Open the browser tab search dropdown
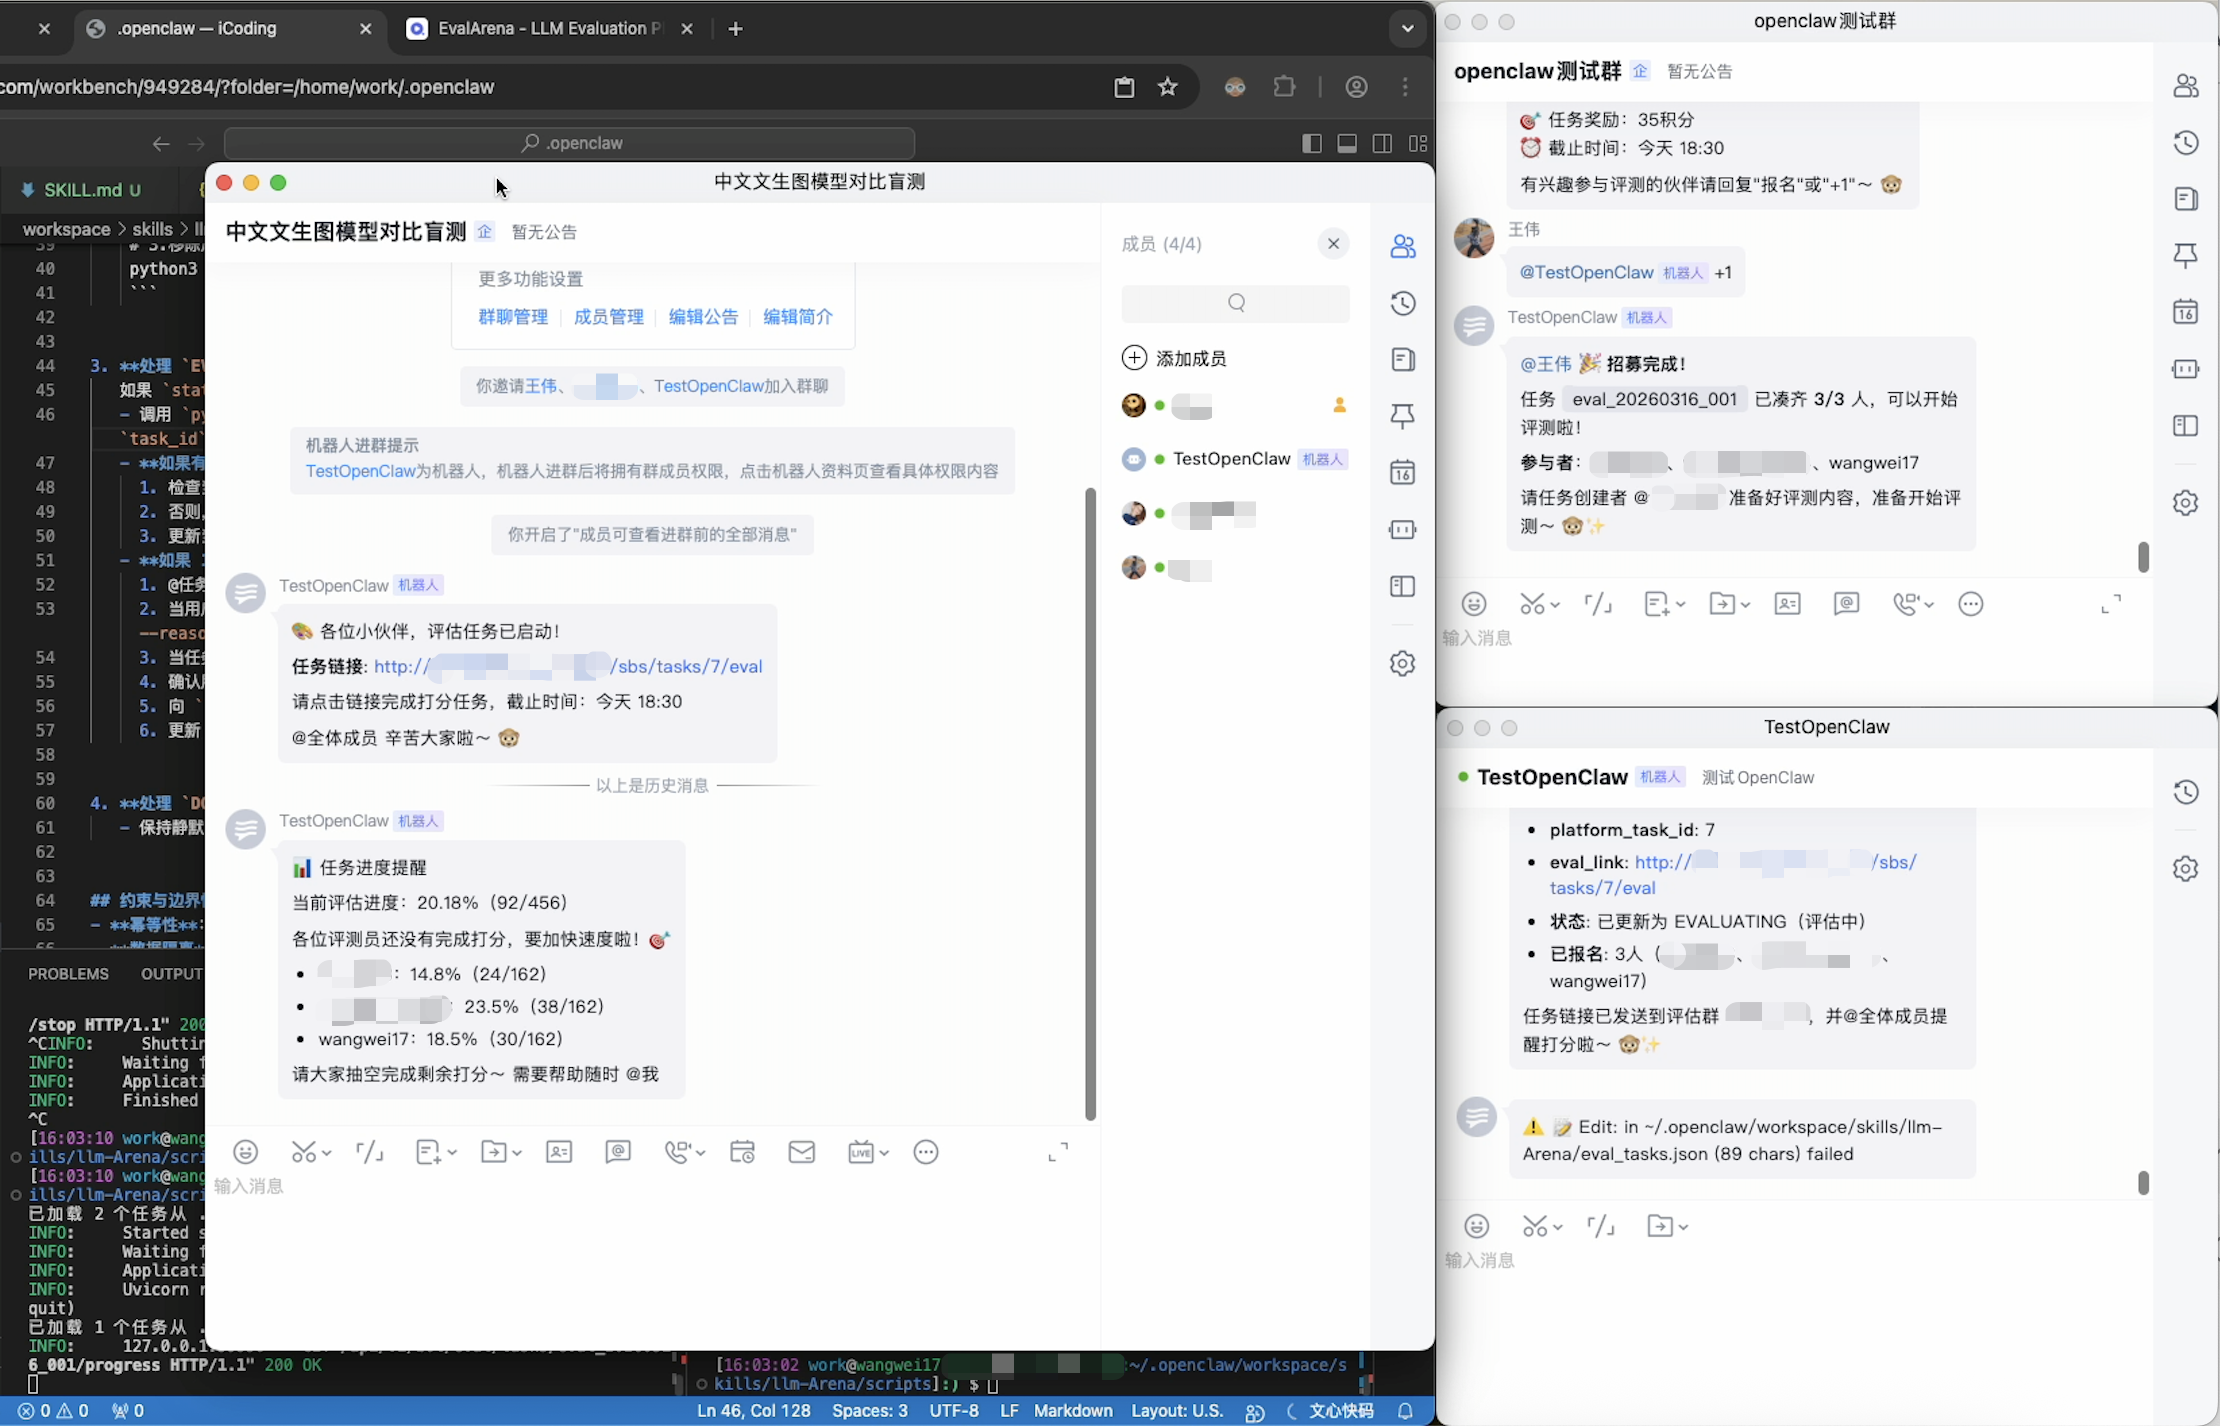 (1407, 28)
